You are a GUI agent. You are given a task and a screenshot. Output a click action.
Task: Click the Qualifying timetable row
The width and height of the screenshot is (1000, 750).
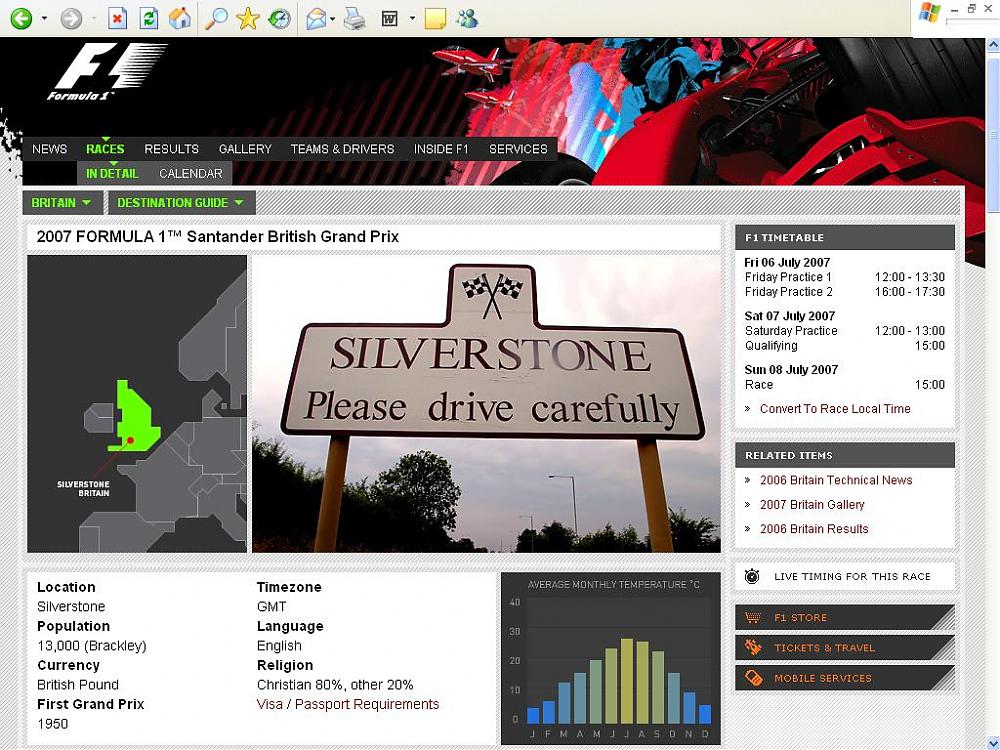[844, 346]
